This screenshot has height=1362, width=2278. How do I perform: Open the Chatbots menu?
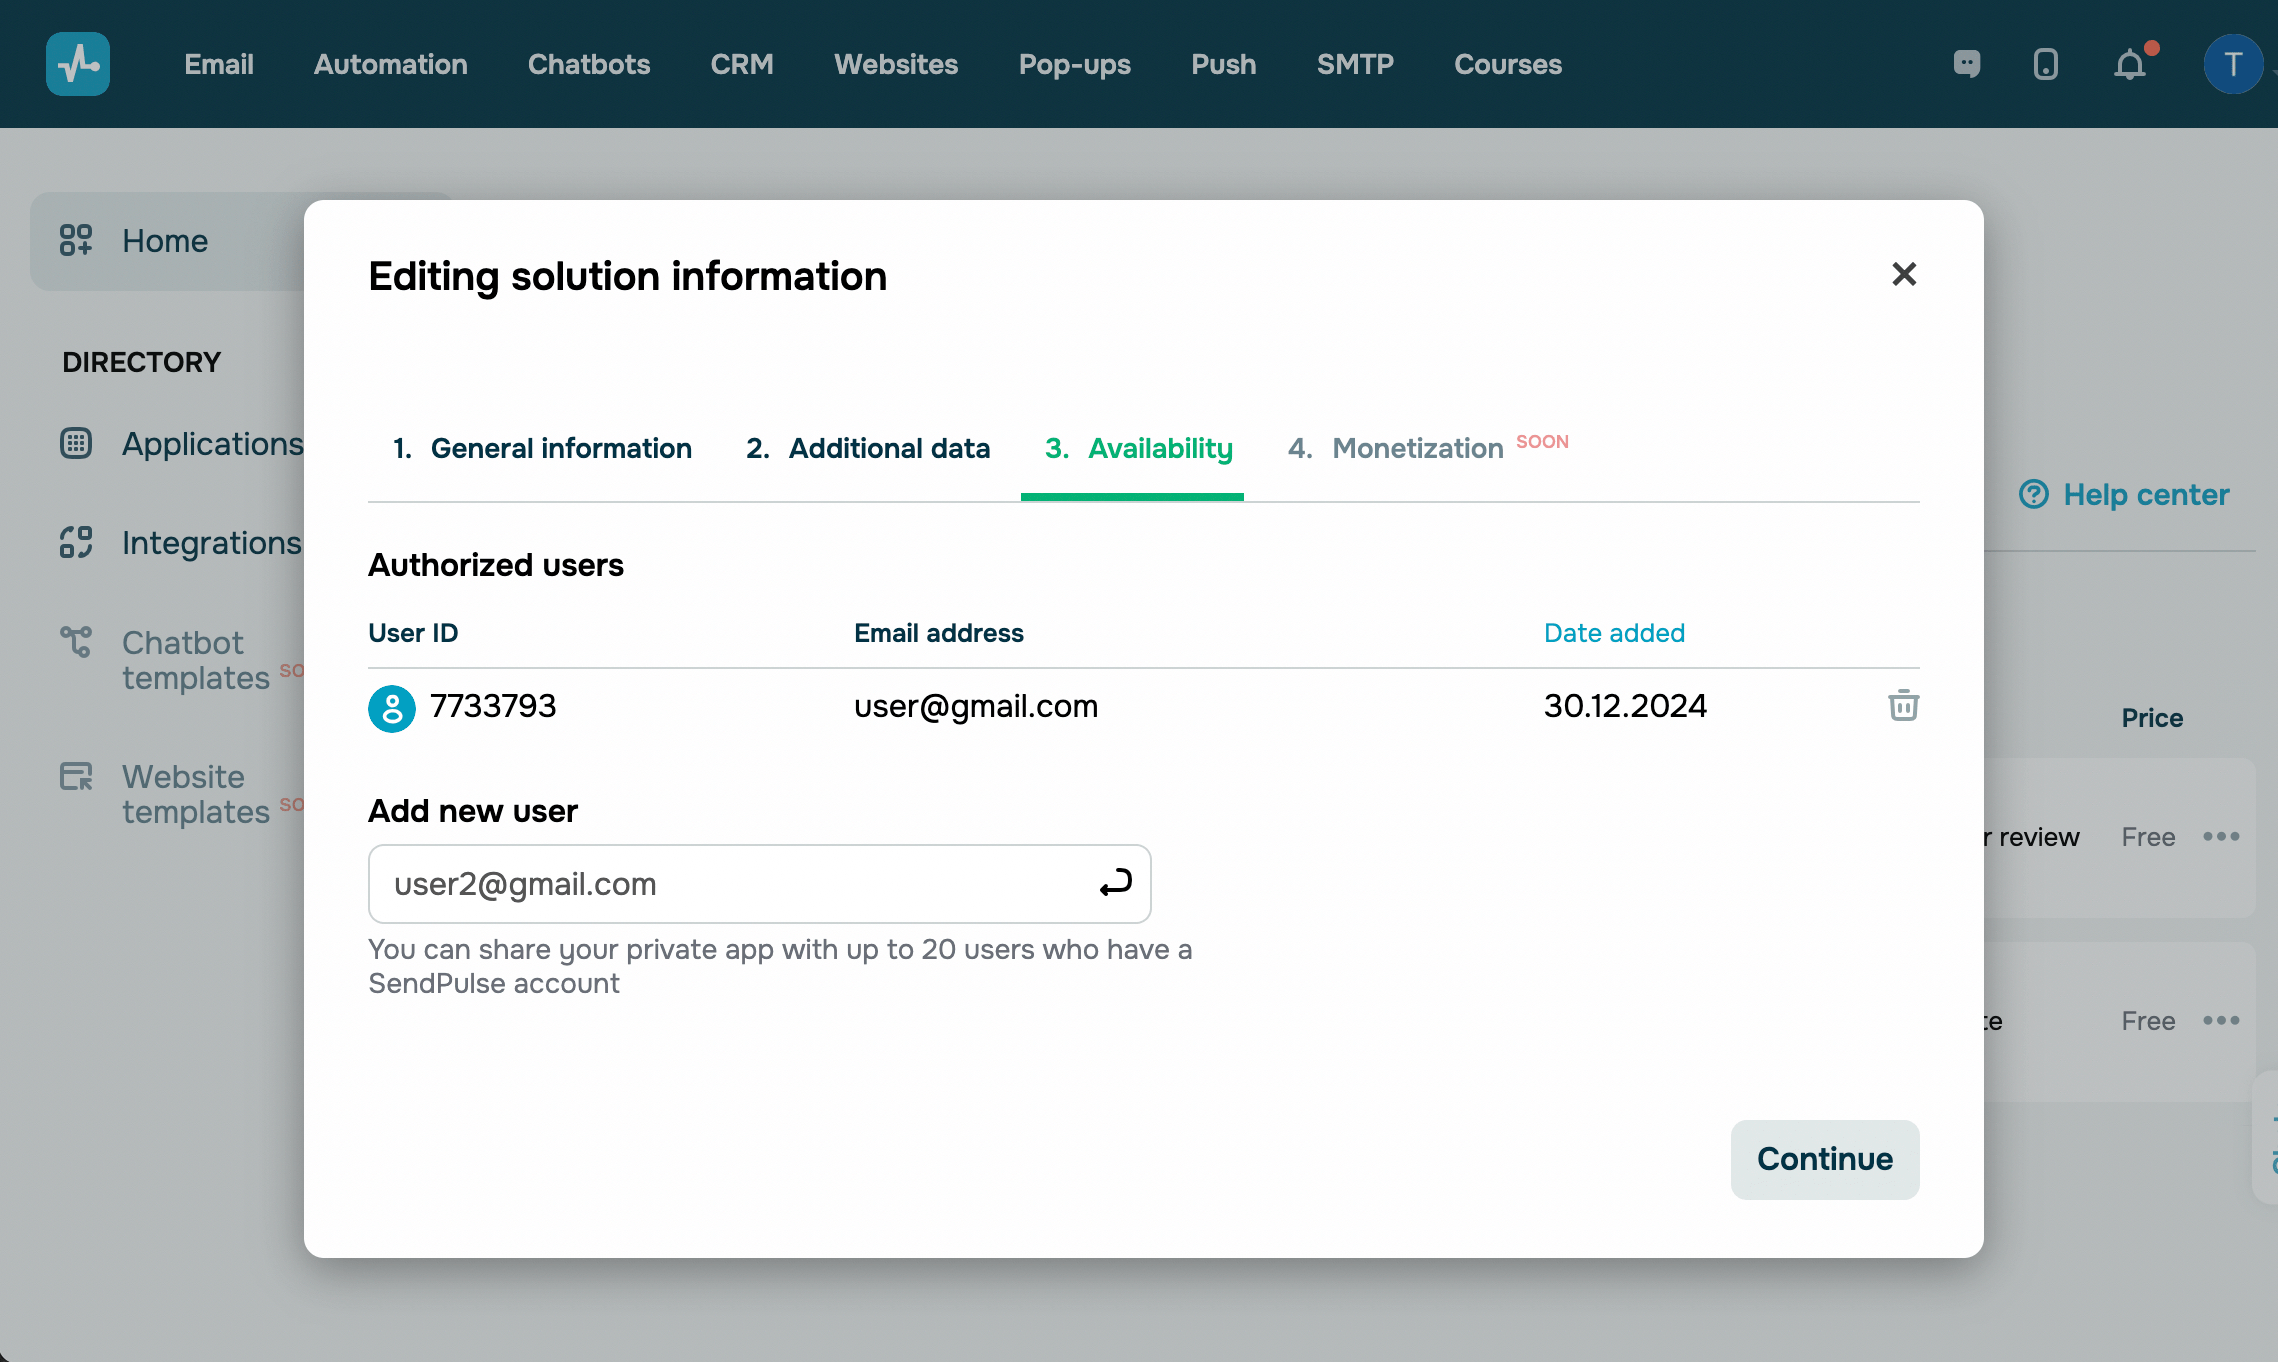588,64
